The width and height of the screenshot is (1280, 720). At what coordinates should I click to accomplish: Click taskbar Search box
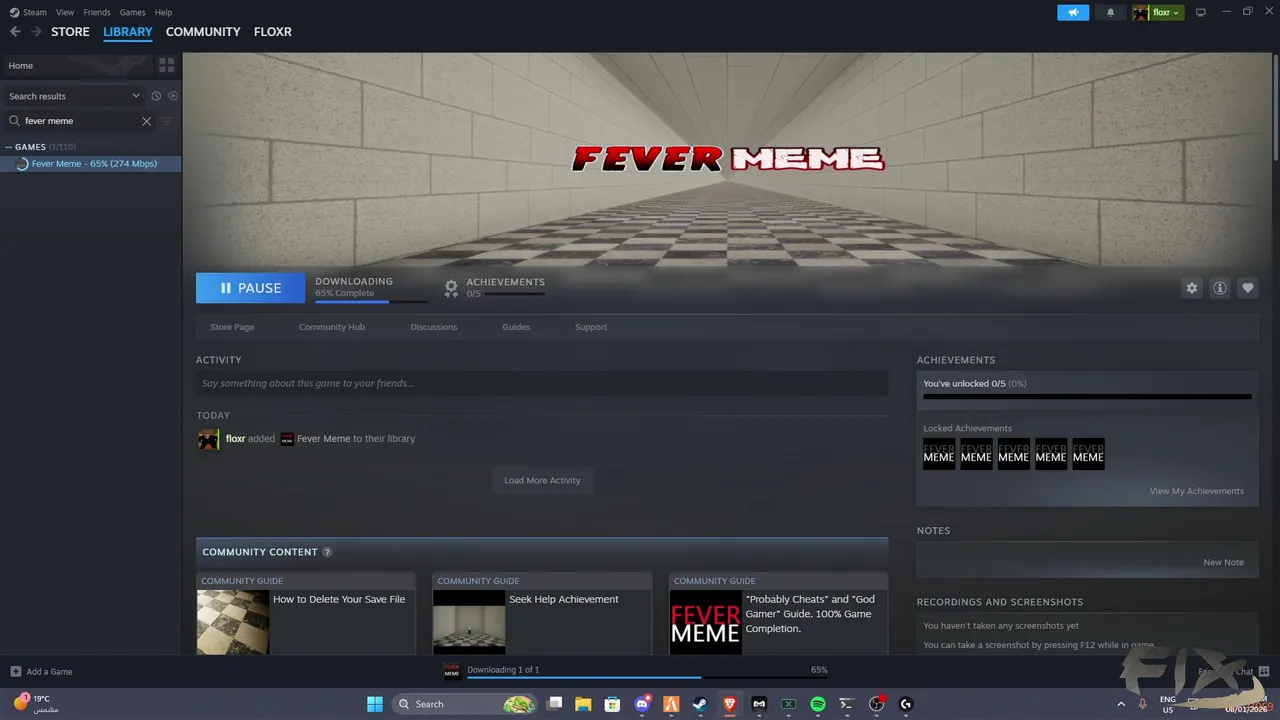point(464,704)
